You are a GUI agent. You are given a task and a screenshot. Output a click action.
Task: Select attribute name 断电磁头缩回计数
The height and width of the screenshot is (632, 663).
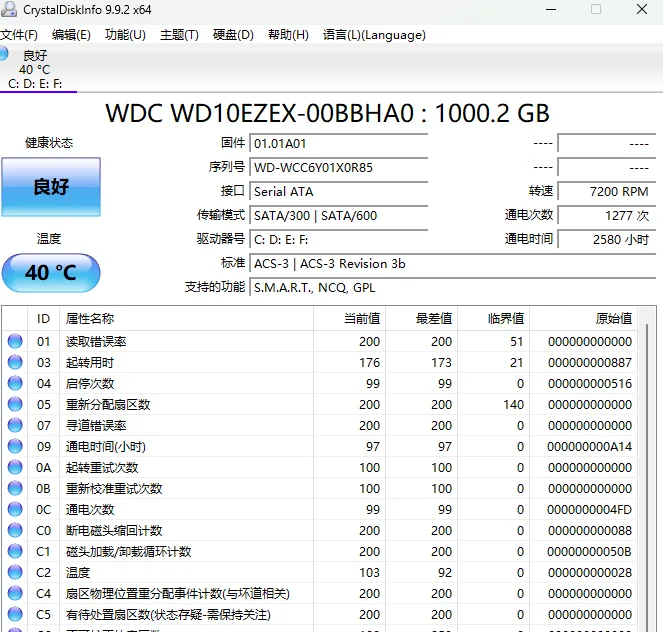[x=114, y=531]
